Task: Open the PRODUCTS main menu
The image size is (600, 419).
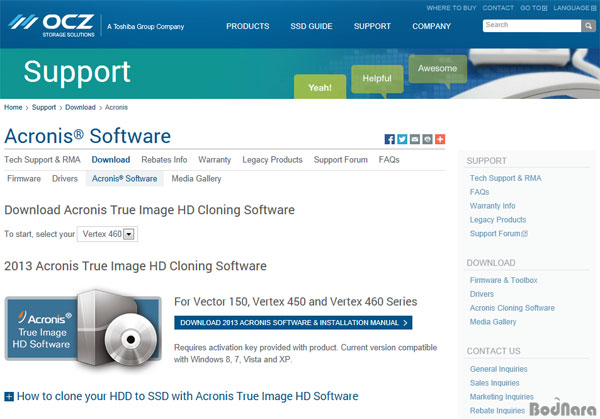Action: point(248,26)
